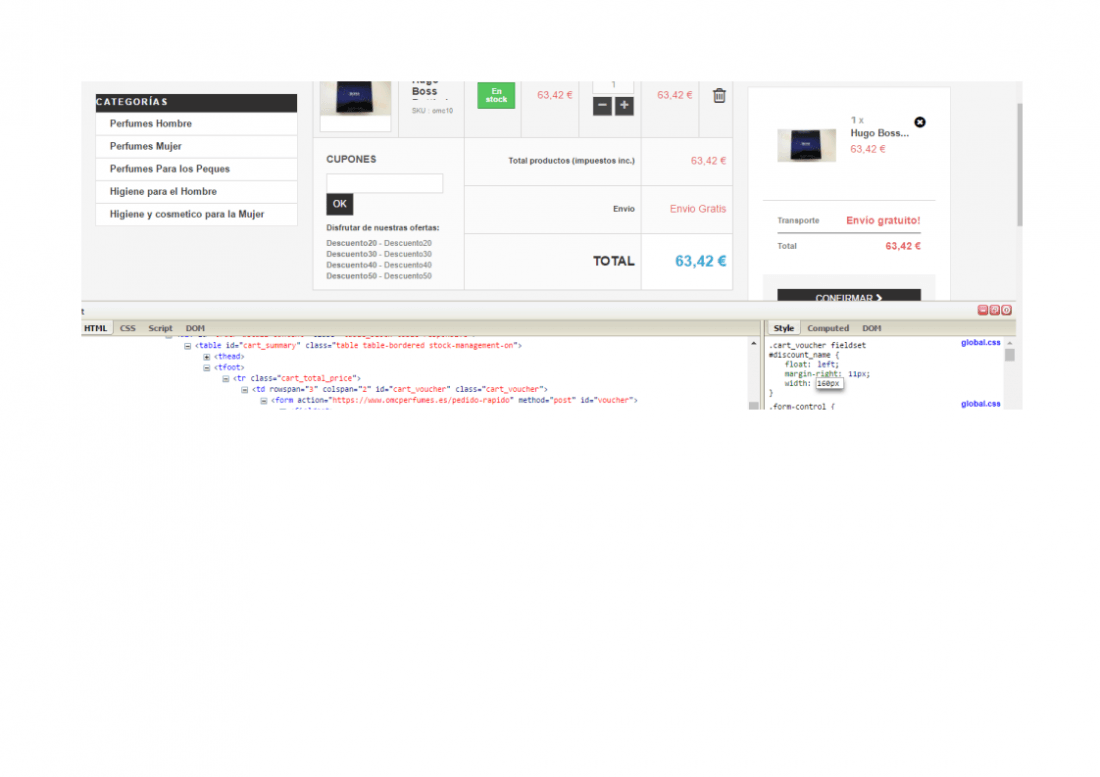Screen dimensions: 1100x777
Task: Minimize the Firebug panel
Action: (x=982, y=310)
